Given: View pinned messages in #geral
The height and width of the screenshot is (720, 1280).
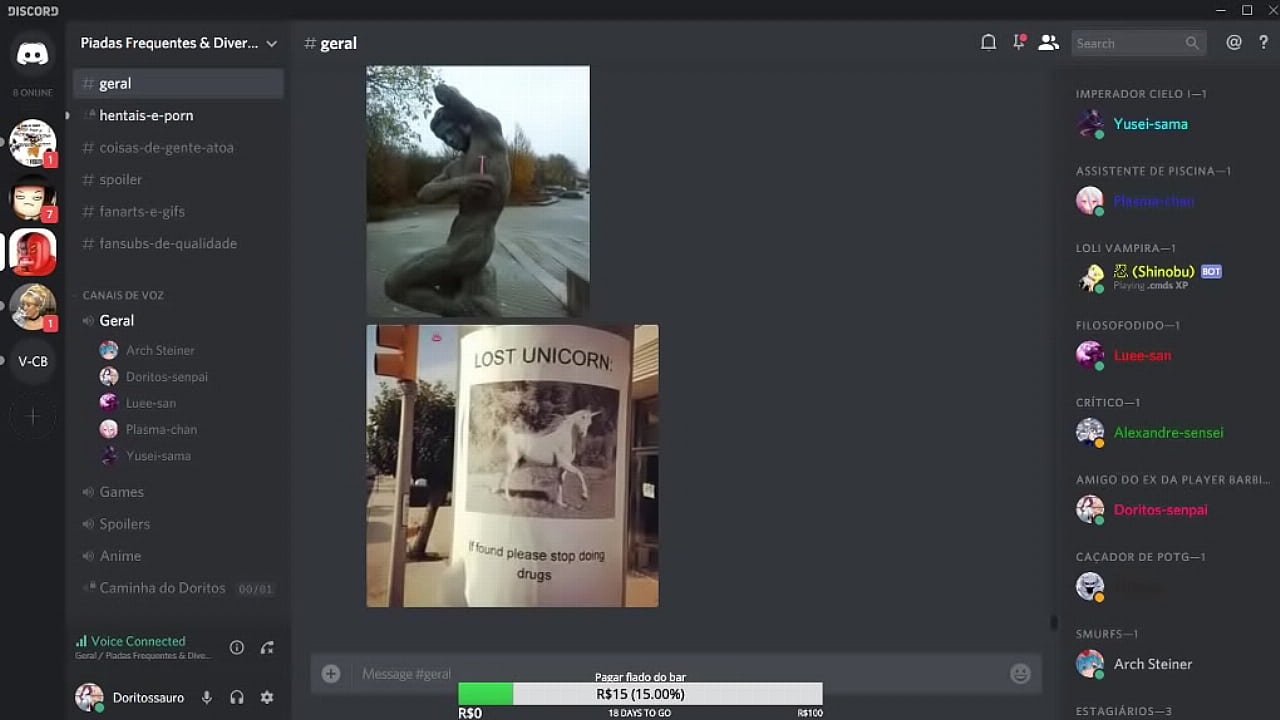Looking at the screenshot, I should coord(1018,42).
